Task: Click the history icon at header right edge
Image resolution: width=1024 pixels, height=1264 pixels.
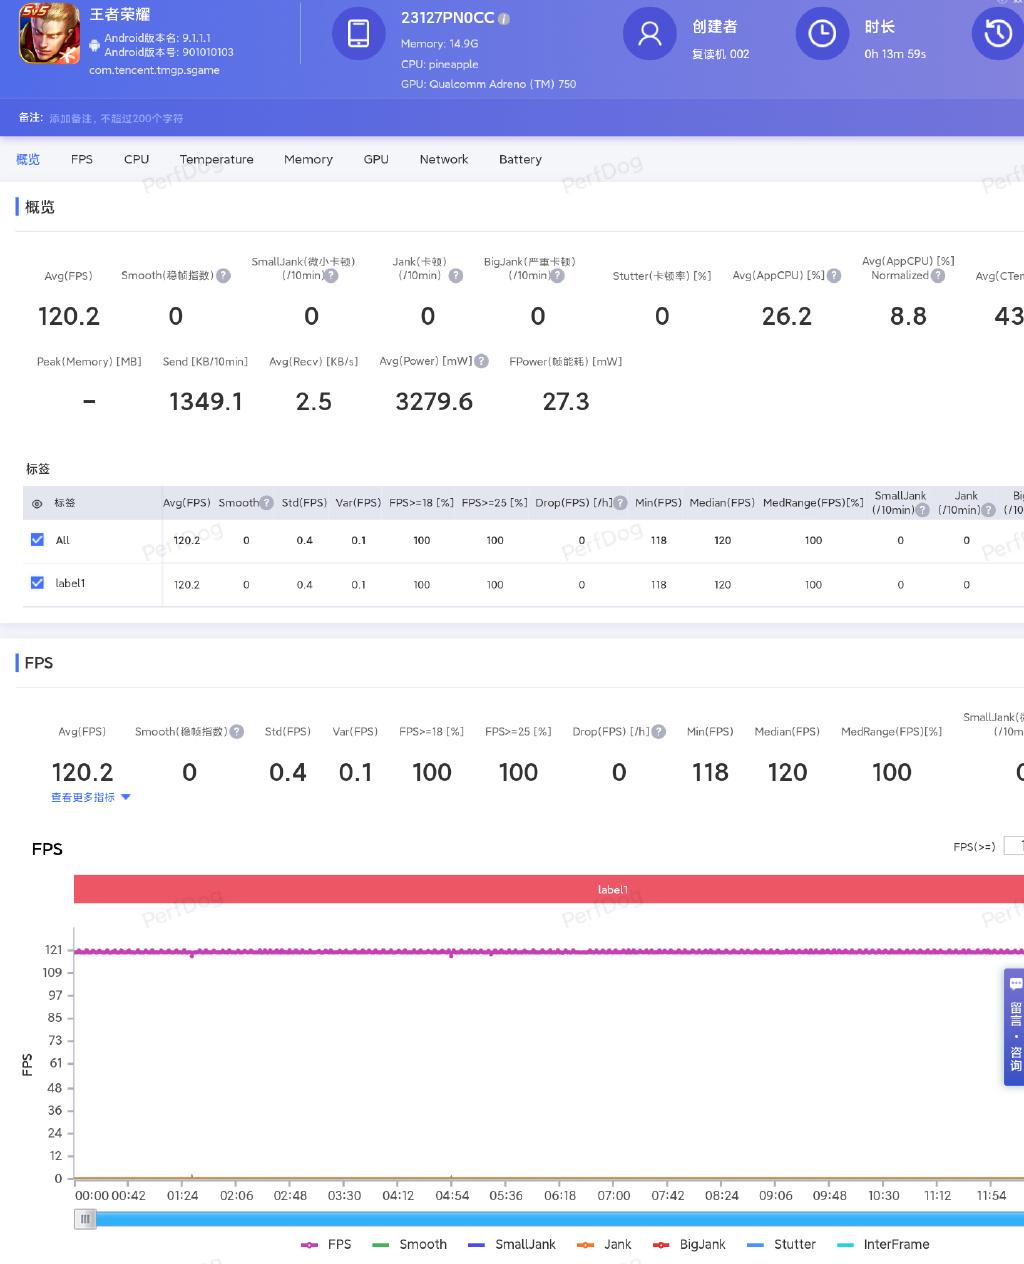Action: pos(998,34)
